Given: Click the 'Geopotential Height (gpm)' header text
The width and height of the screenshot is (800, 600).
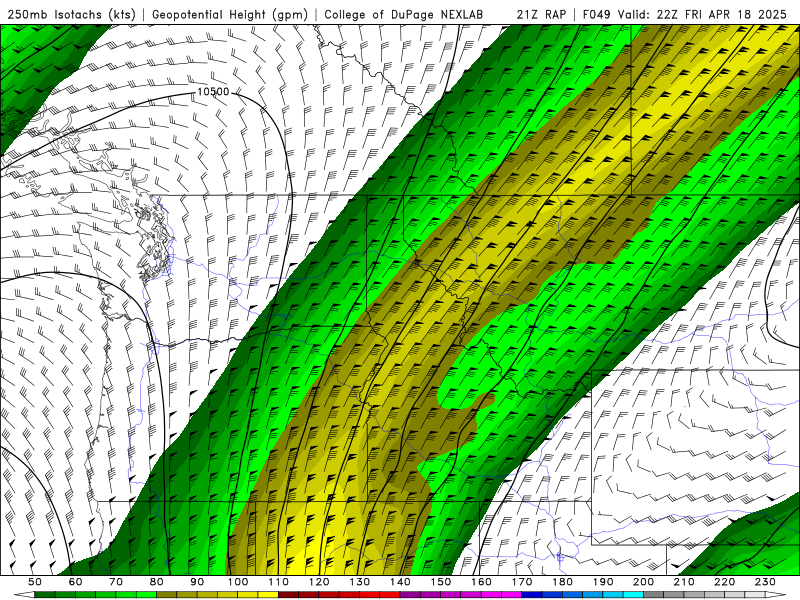Looking at the screenshot, I should click(x=230, y=14).
